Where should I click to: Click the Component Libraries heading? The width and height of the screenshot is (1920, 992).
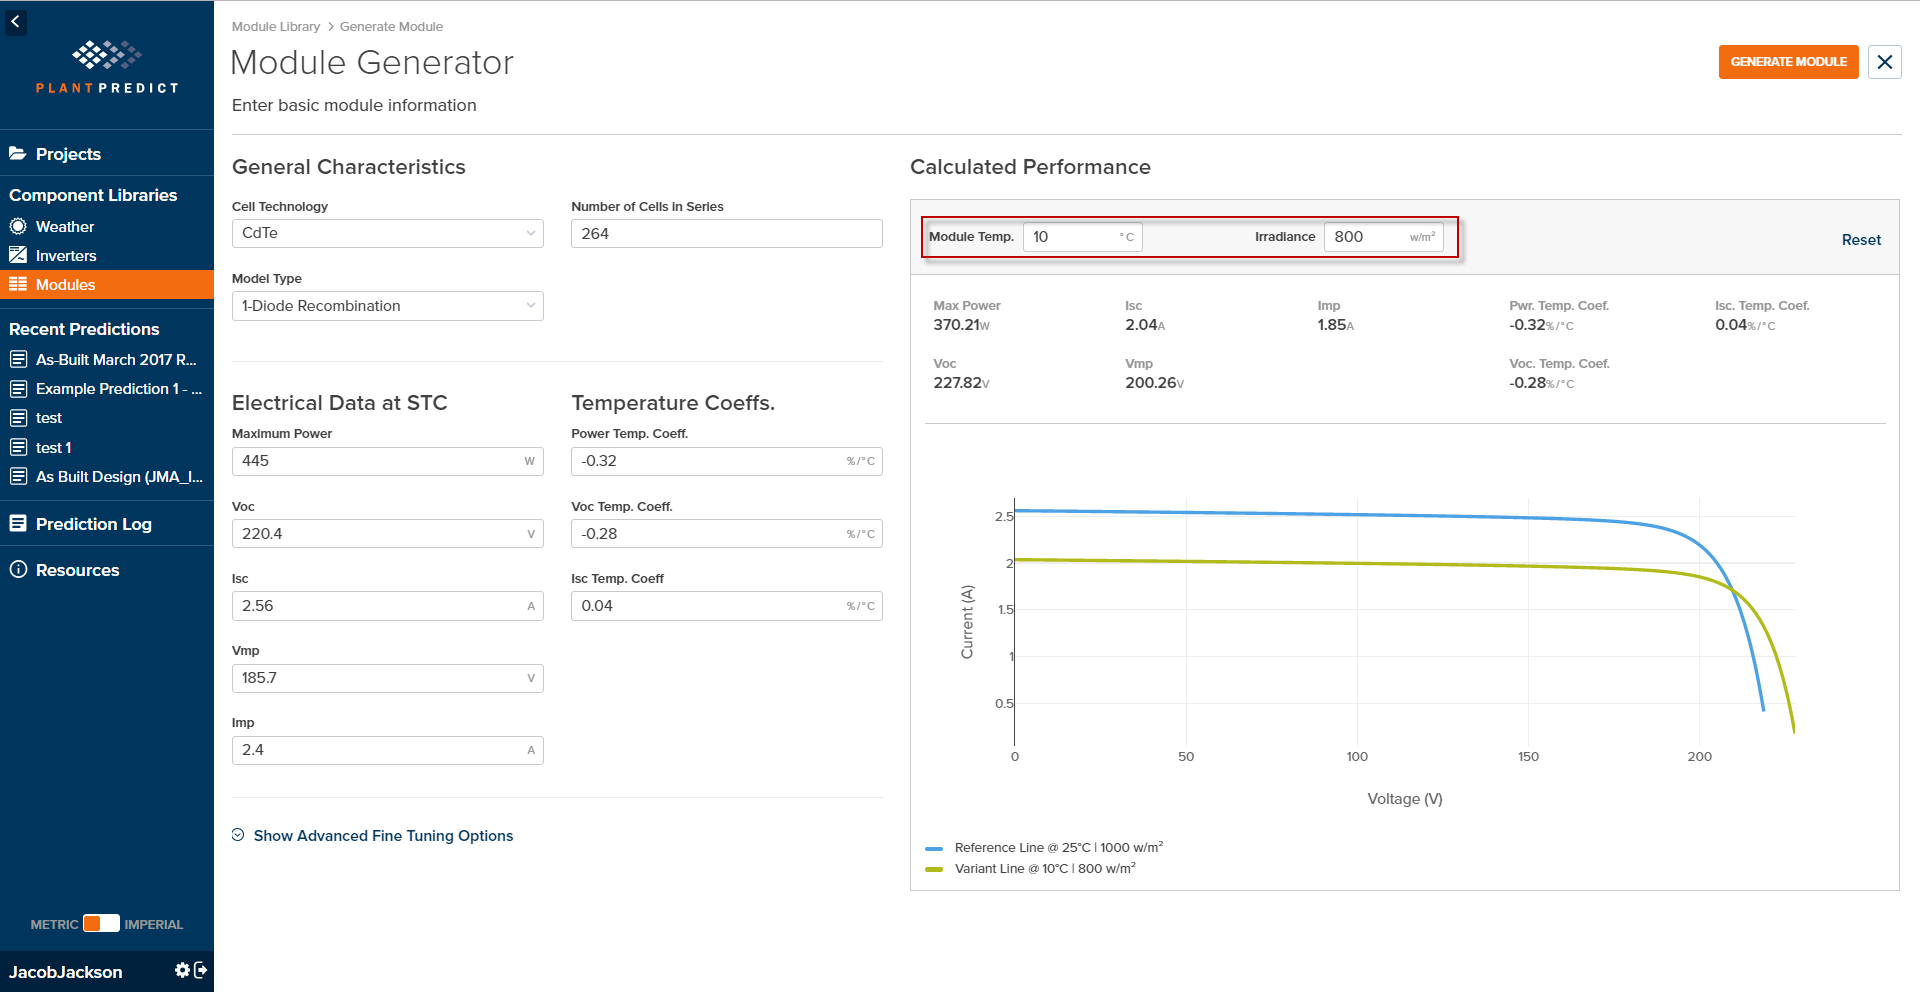pos(93,195)
